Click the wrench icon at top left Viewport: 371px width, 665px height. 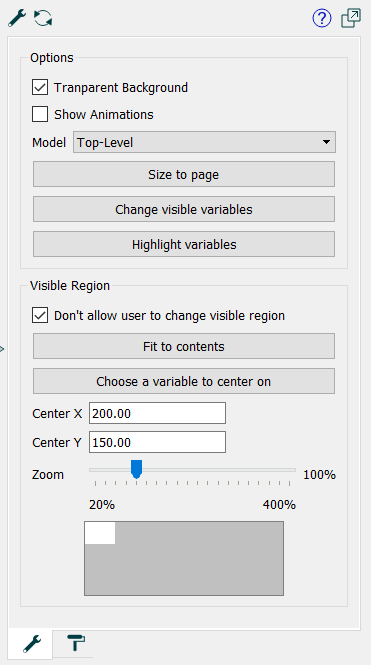click(x=17, y=18)
